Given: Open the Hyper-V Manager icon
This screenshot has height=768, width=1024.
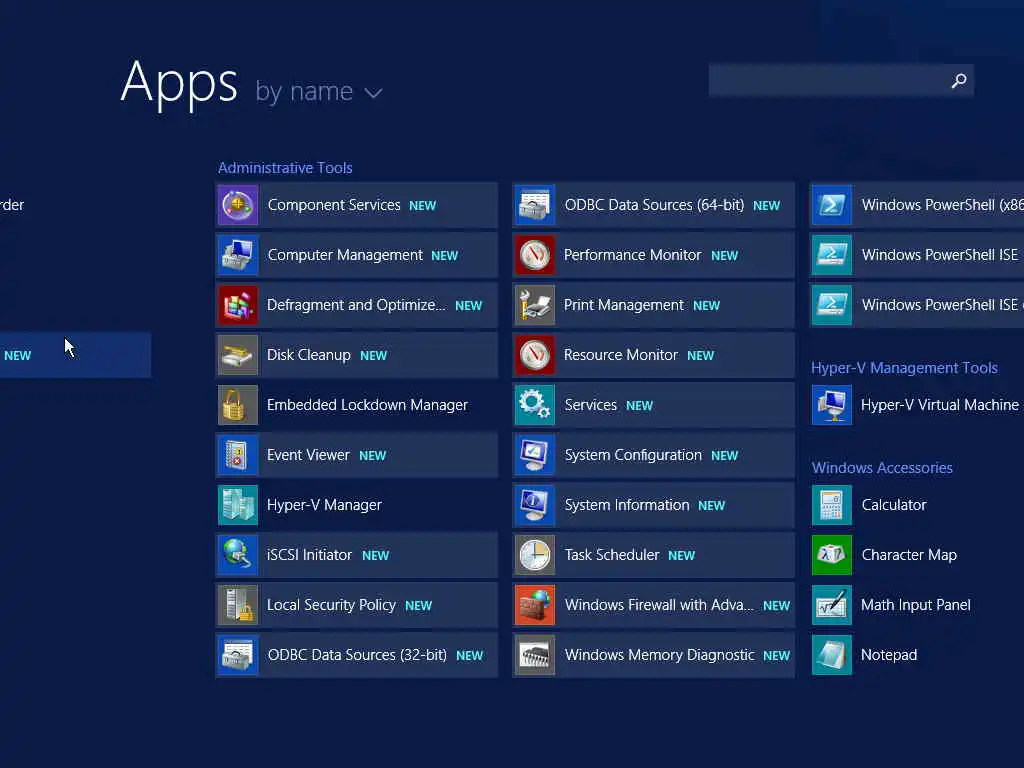Looking at the screenshot, I should tap(238, 505).
